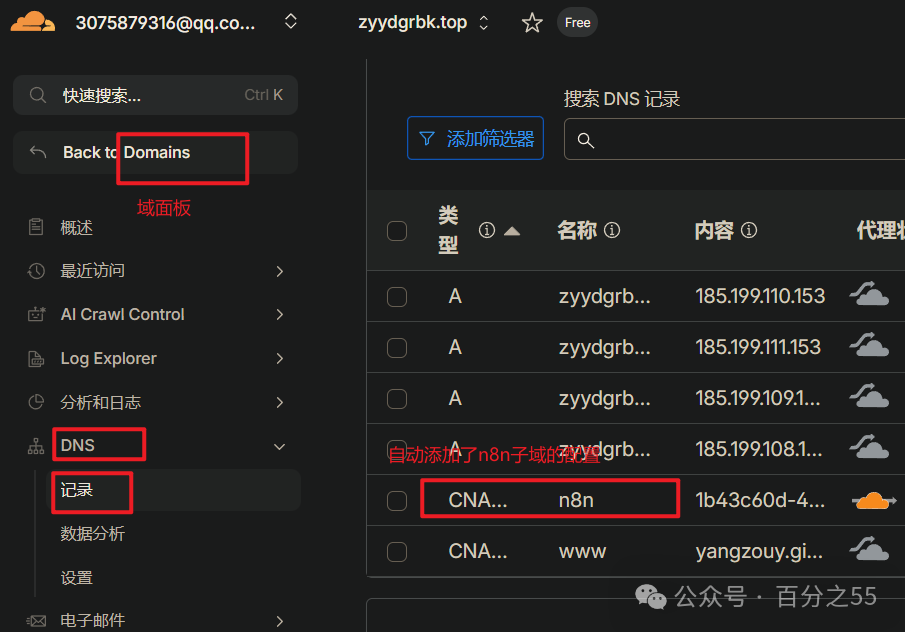905x632 pixels.
Task: Open the zyydgrbk.top domain selector
Action: (x=484, y=22)
